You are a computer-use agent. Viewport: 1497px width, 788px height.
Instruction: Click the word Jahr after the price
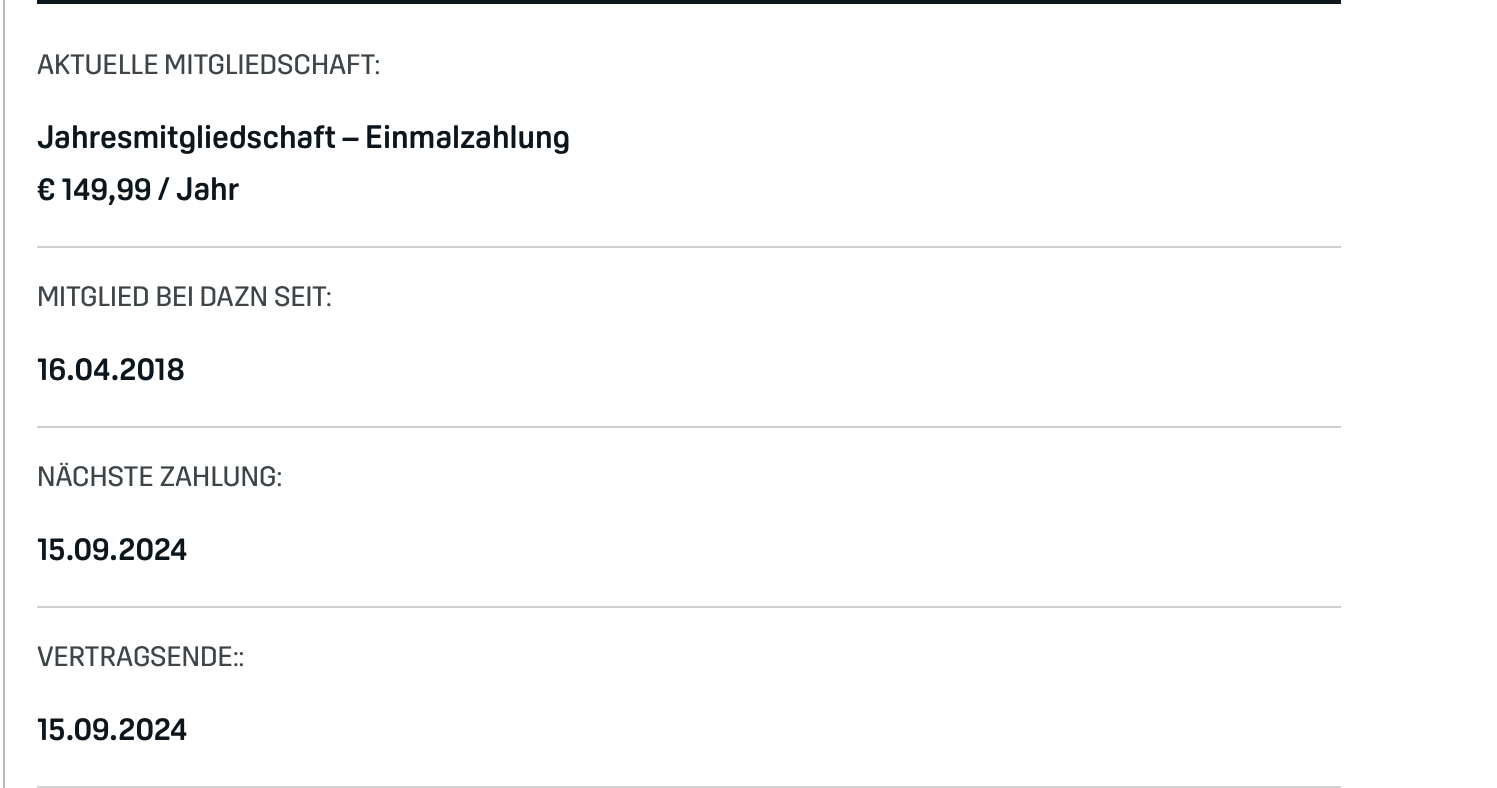click(x=208, y=189)
